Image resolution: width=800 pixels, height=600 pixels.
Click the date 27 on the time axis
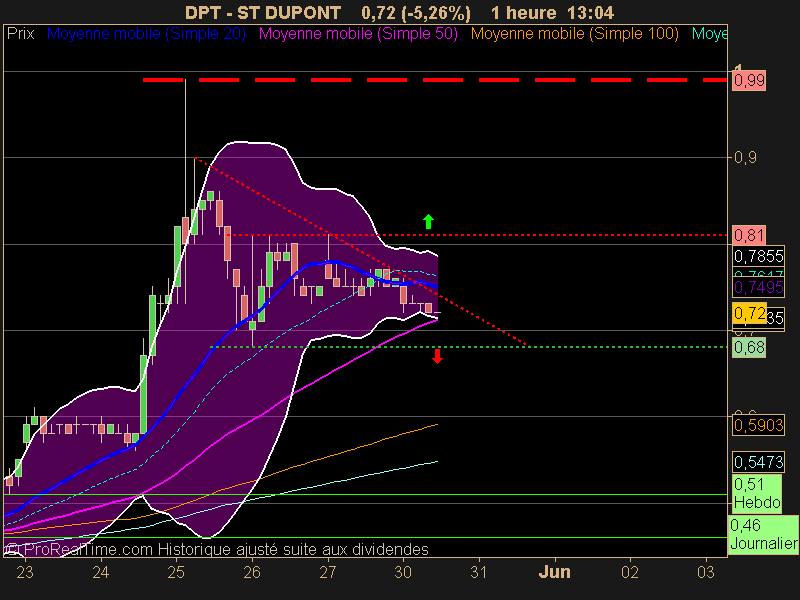coord(328,572)
